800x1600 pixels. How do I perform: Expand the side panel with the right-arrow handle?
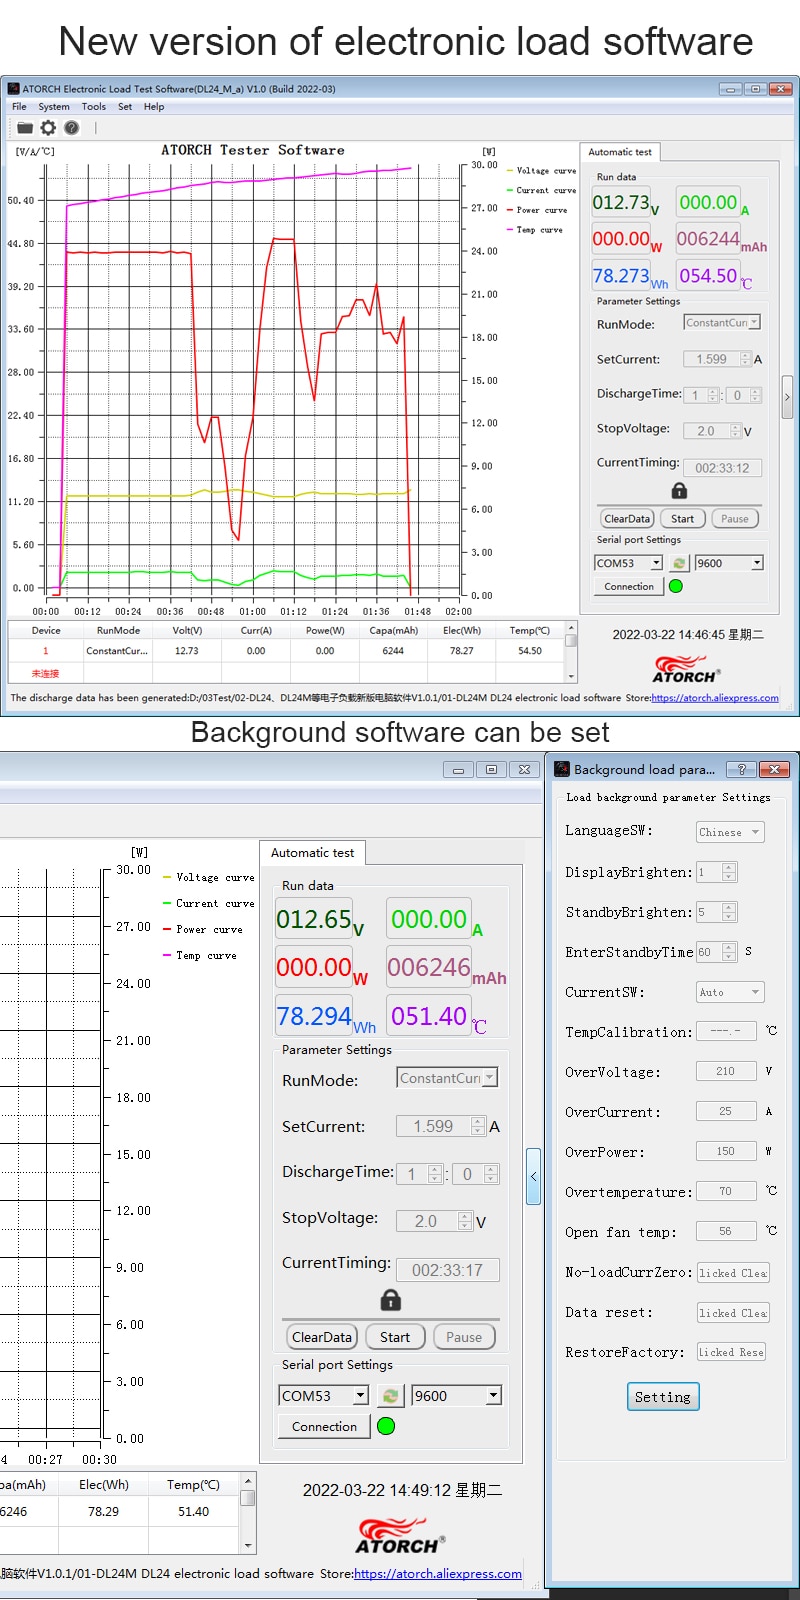[x=787, y=397]
